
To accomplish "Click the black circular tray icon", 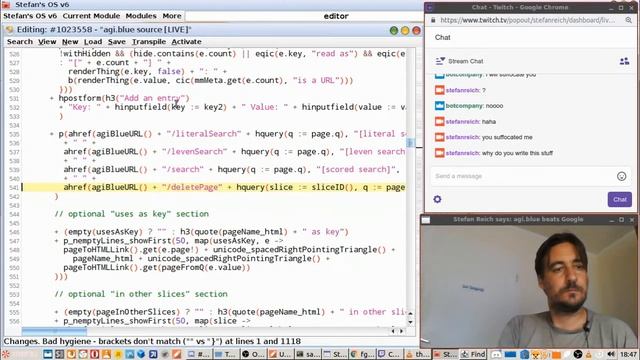I will (x=578, y=354).
